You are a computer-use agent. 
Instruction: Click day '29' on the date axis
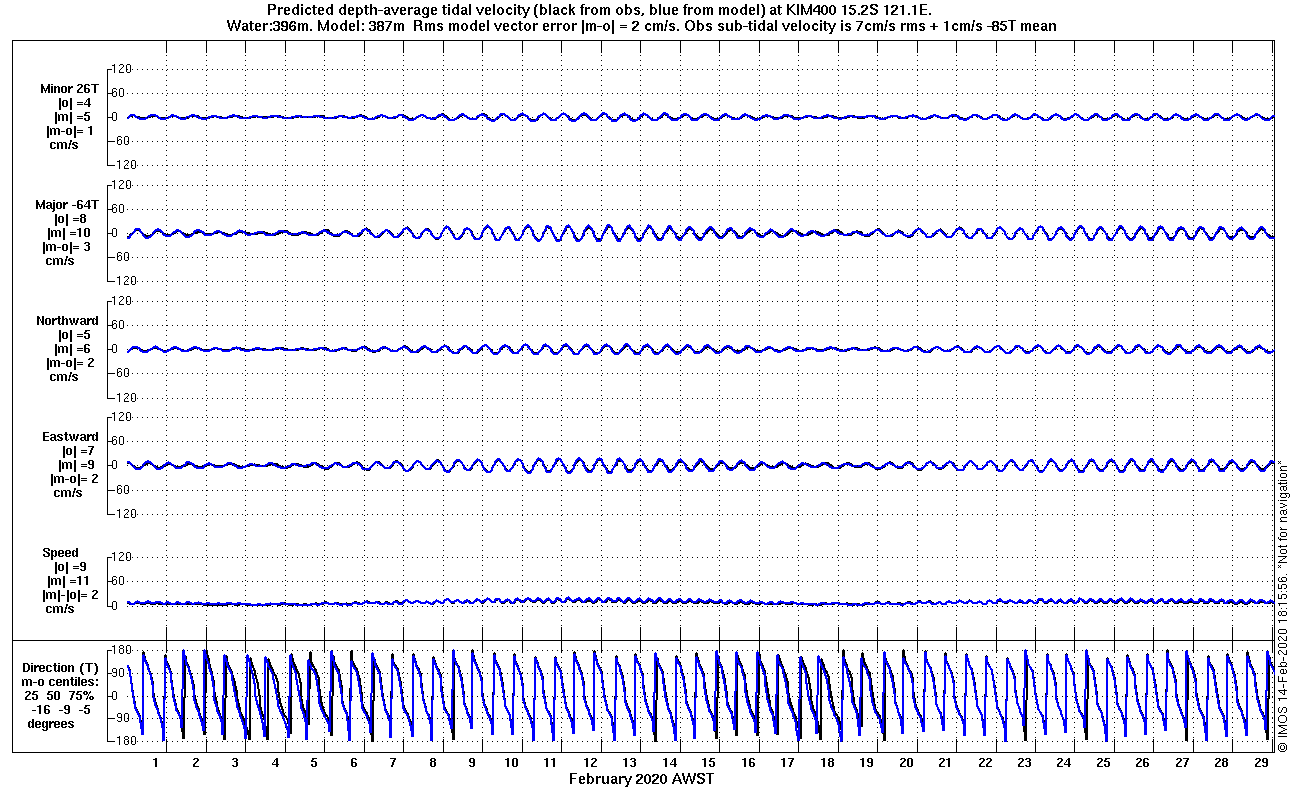[x=1261, y=762]
